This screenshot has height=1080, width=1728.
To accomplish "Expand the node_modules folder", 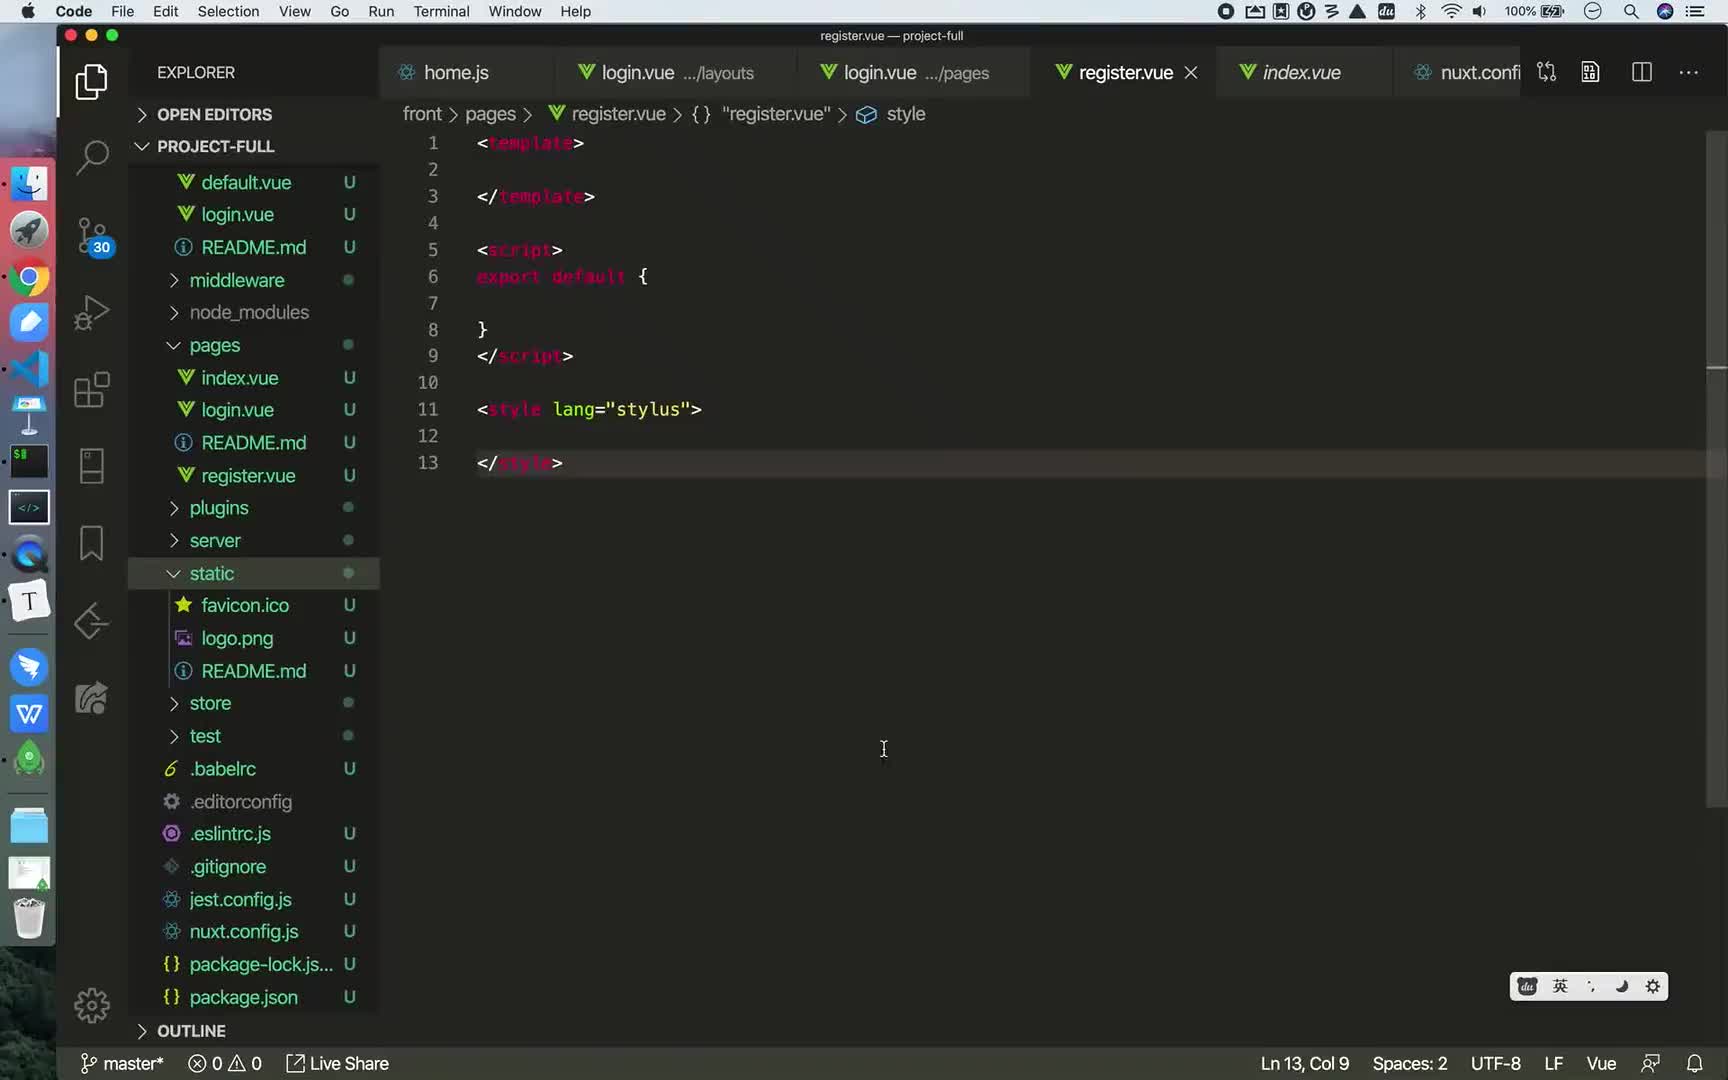I will point(249,312).
